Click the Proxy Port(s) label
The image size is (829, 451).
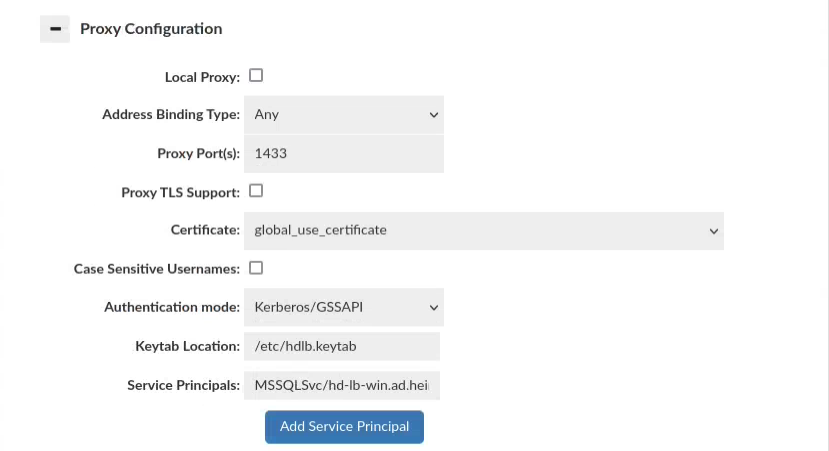(x=198, y=154)
